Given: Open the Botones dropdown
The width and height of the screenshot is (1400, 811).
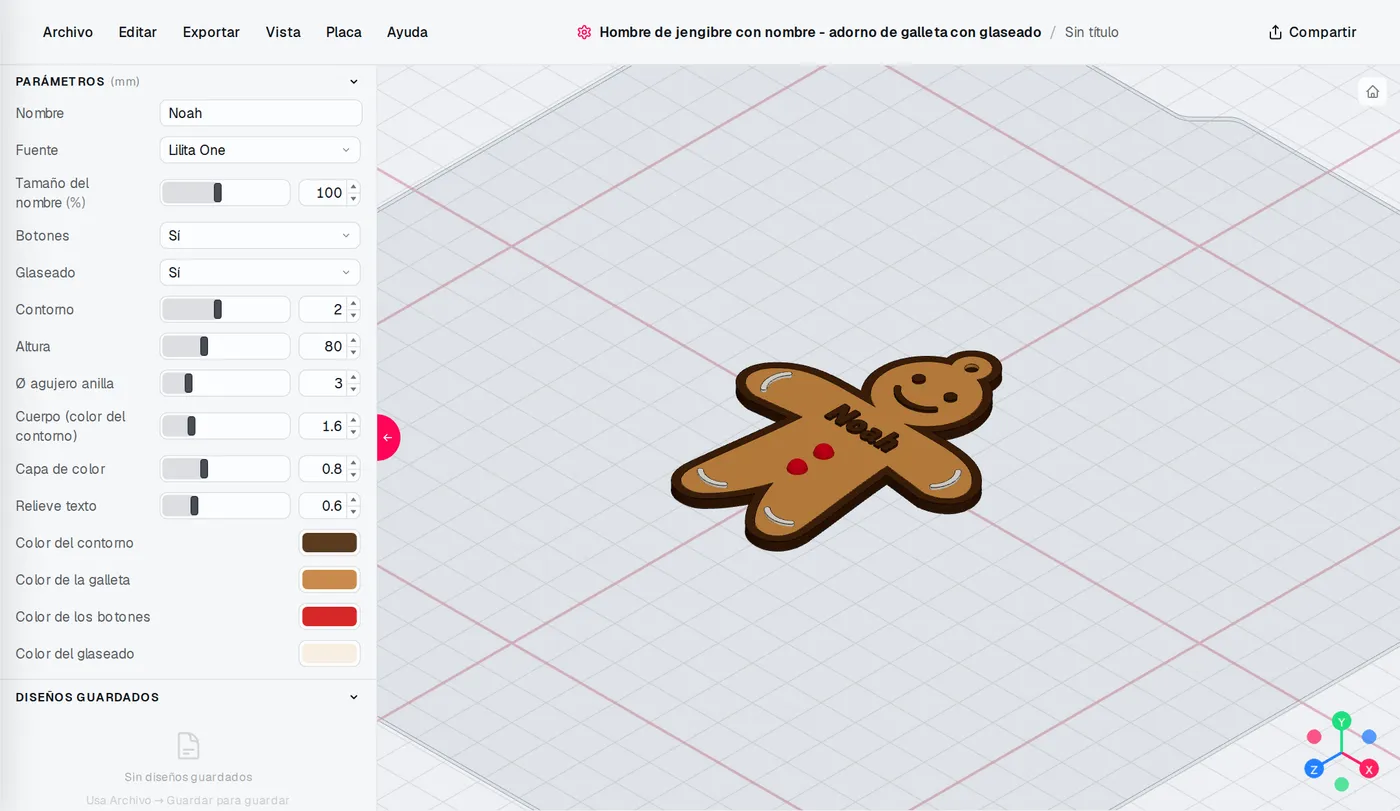Looking at the screenshot, I should point(260,236).
